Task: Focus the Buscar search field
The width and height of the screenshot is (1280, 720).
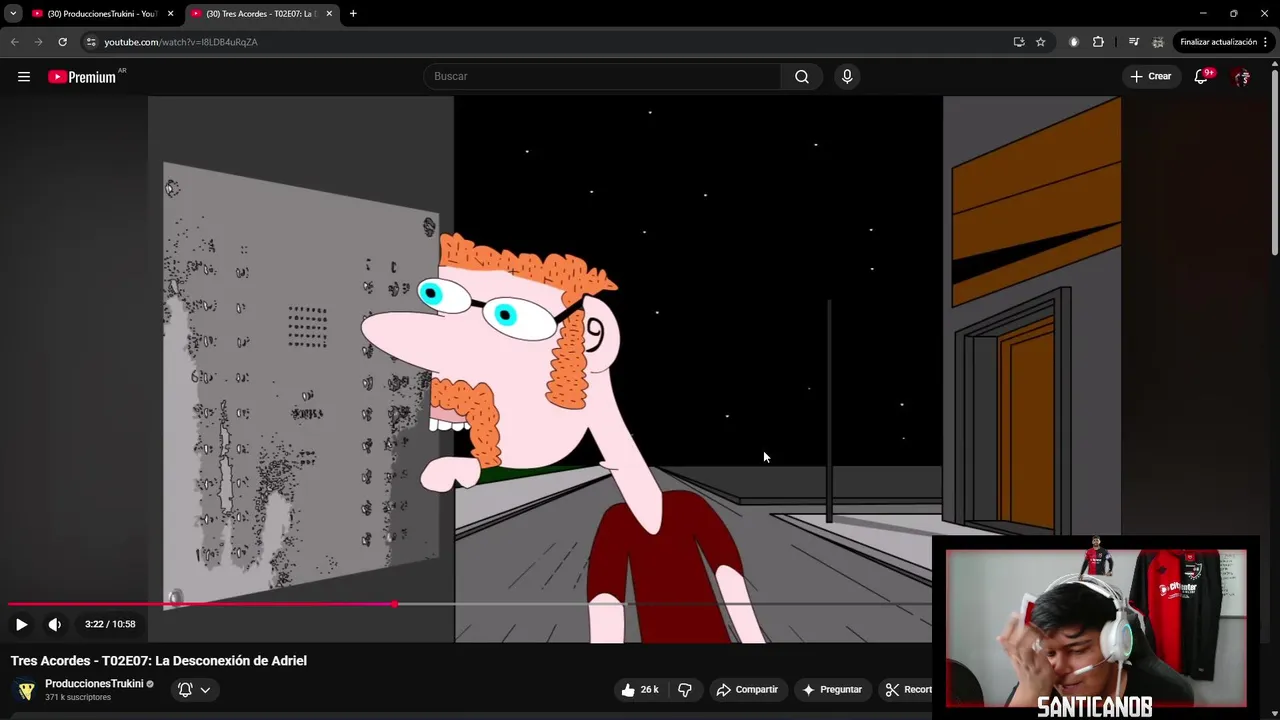Action: tap(604, 77)
